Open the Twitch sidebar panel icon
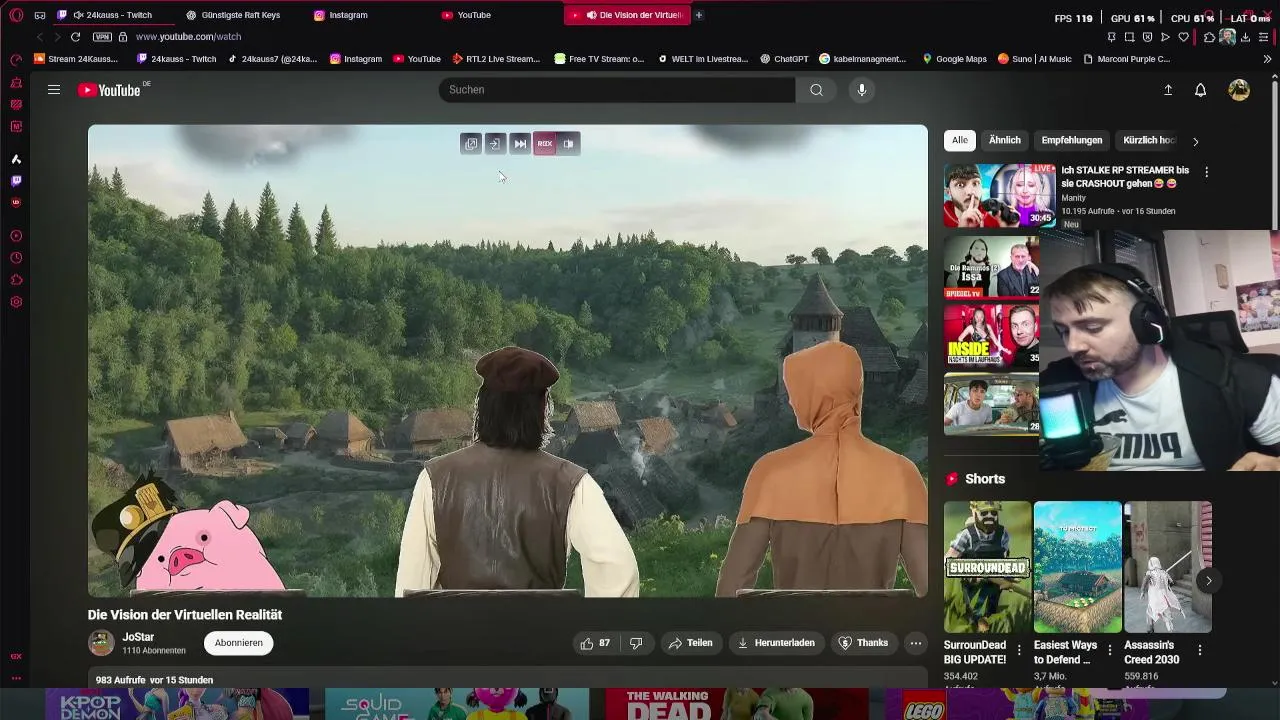 tap(16, 181)
